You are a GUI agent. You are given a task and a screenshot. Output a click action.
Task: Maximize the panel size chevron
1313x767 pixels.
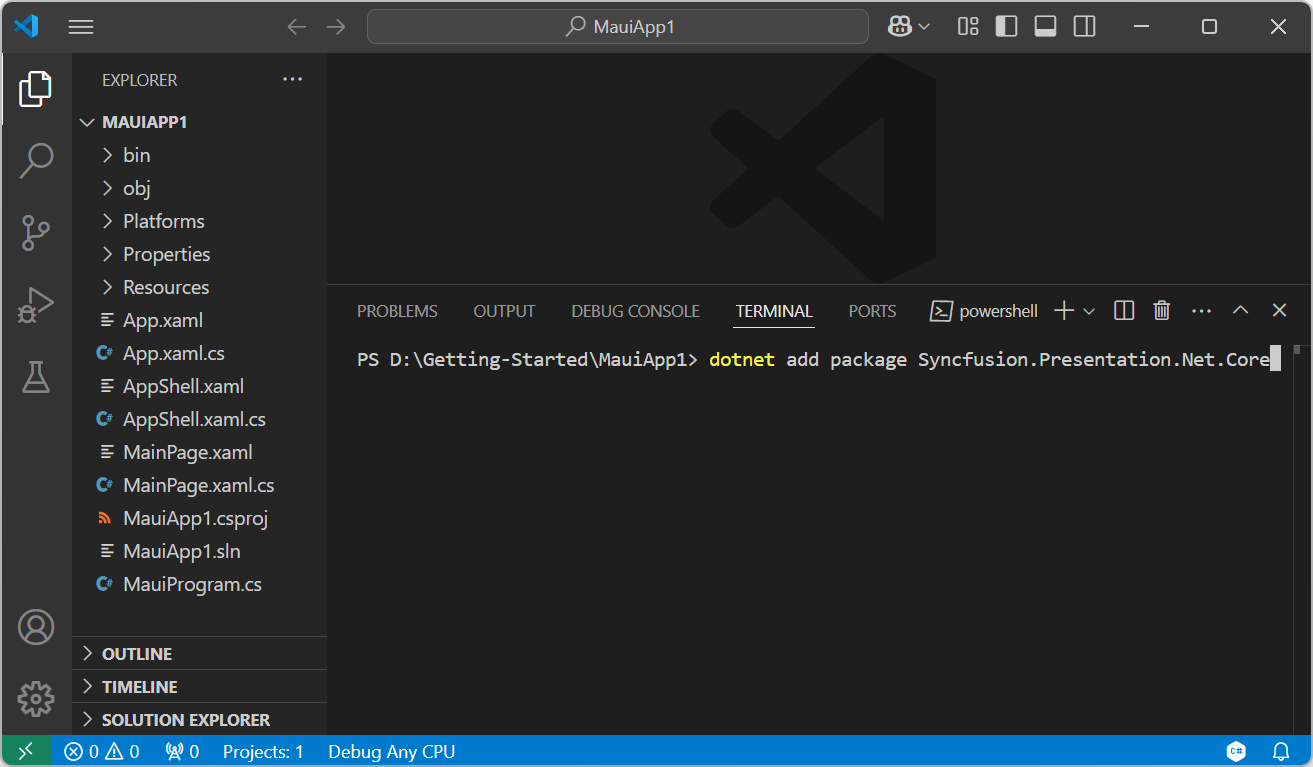pos(1240,311)
